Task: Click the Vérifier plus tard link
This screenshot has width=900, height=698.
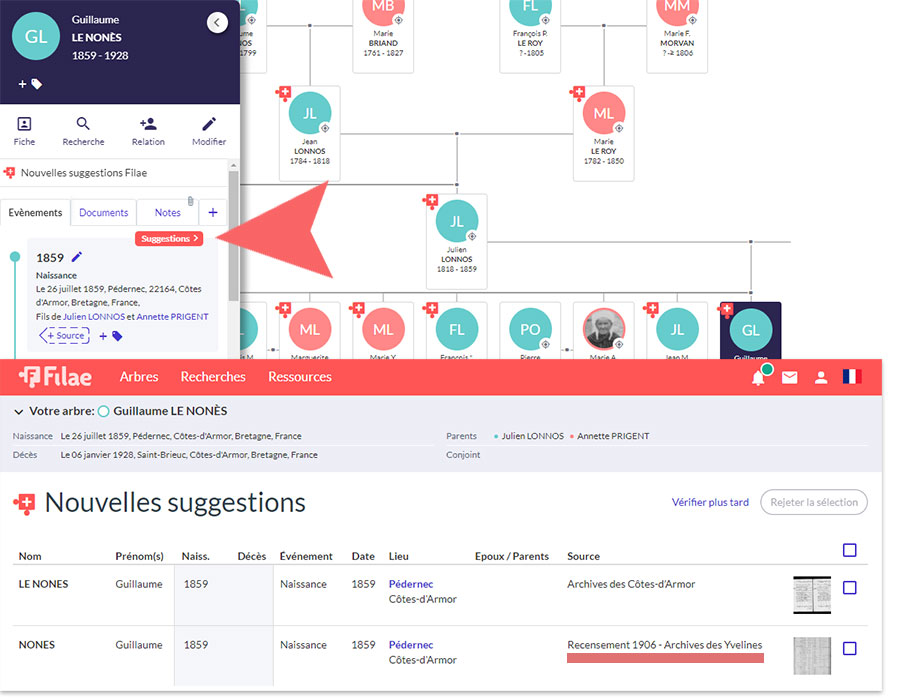Action: [x=710, y=502]
